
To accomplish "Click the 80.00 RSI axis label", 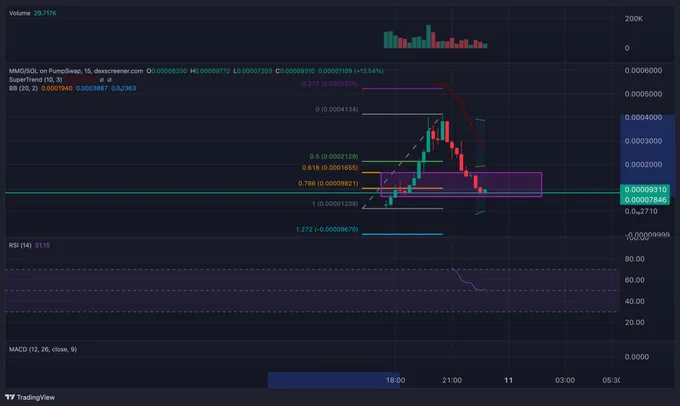I will [634, 259].
